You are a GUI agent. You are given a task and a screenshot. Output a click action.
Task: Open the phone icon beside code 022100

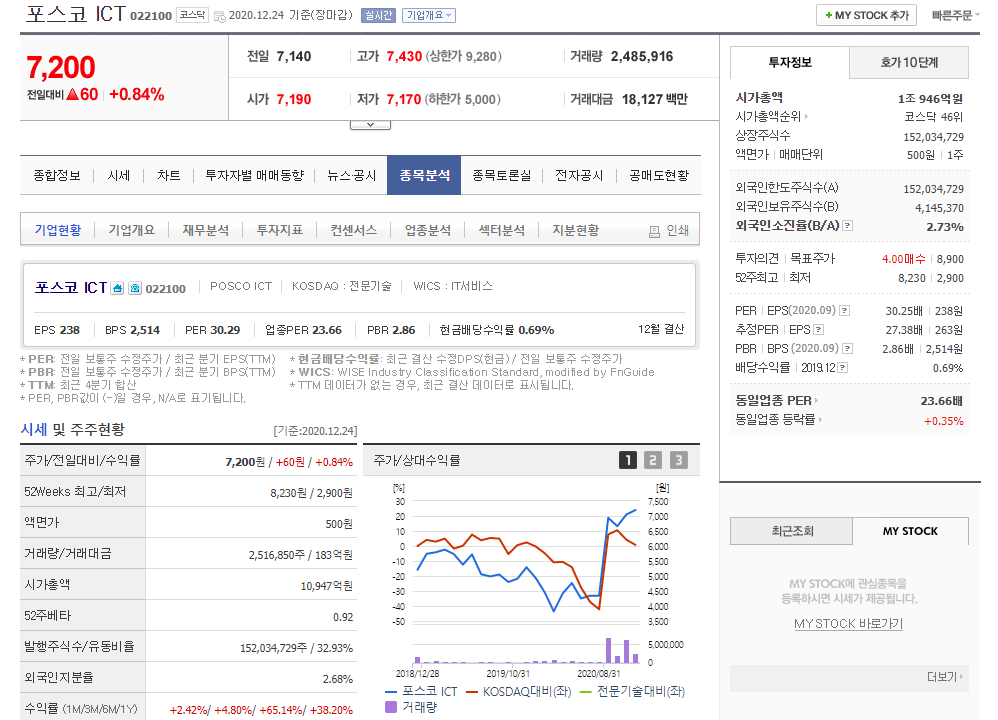(135, 288)
